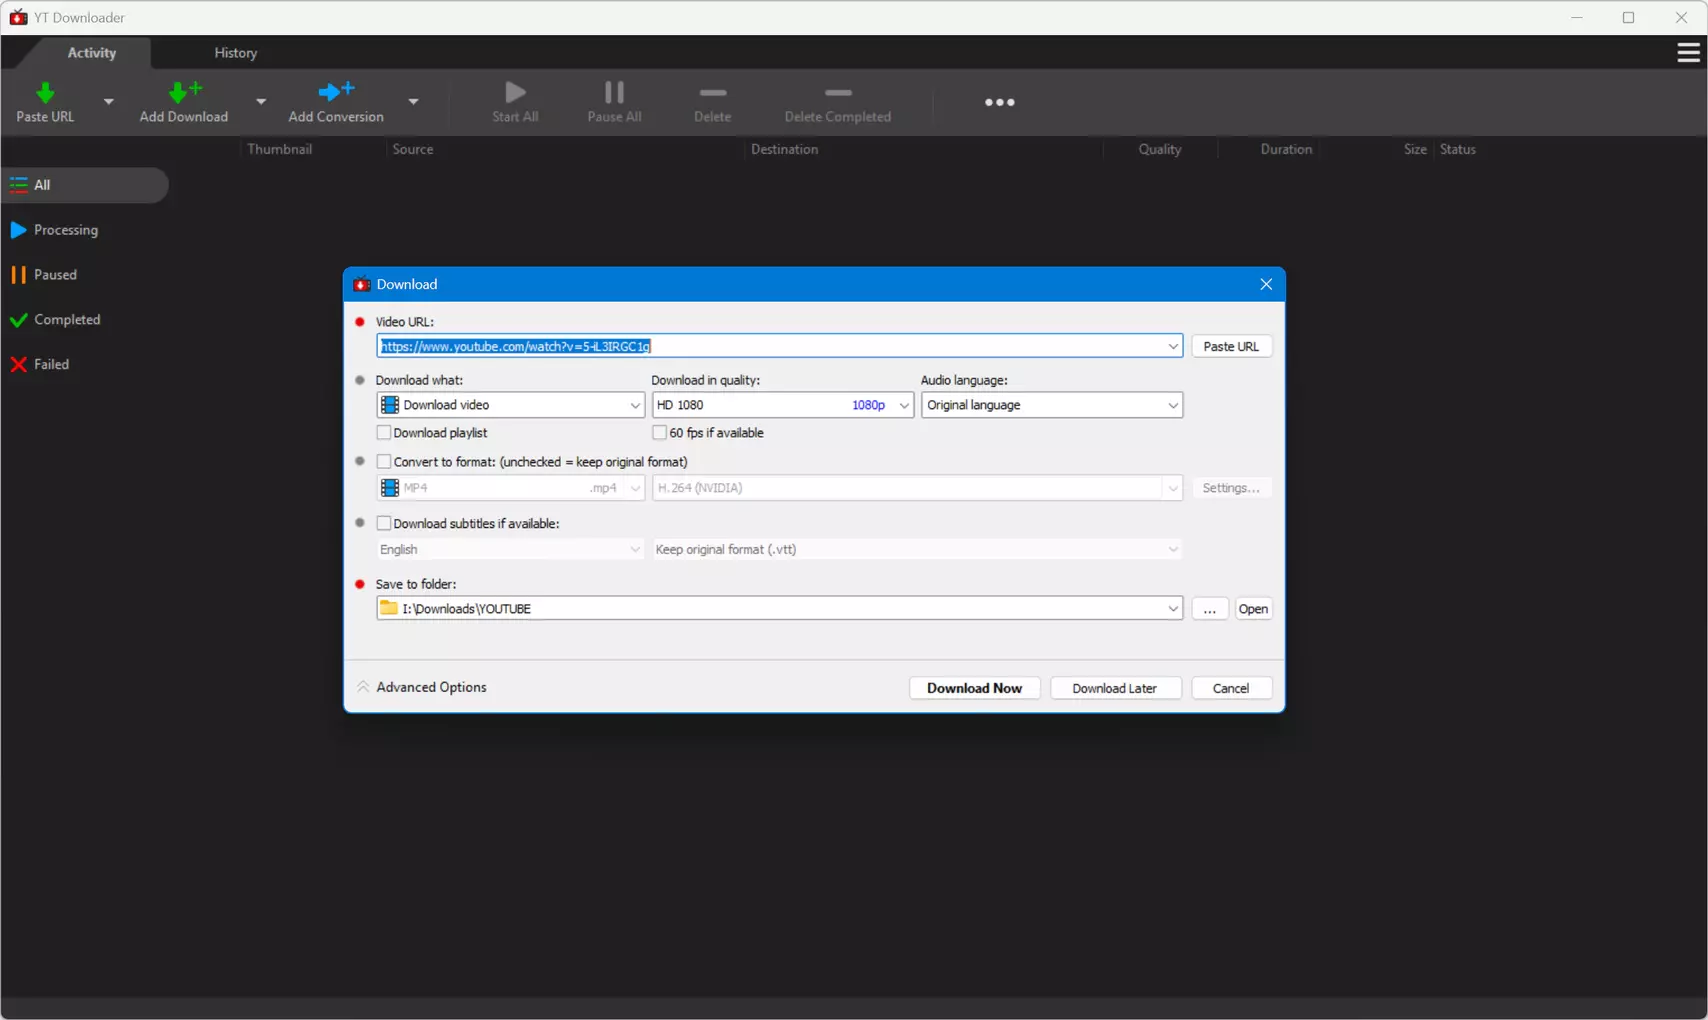Click the Add Download toolbar icon
The width and height of the screenshot is (1708, 1020).
tap(184, 93)
